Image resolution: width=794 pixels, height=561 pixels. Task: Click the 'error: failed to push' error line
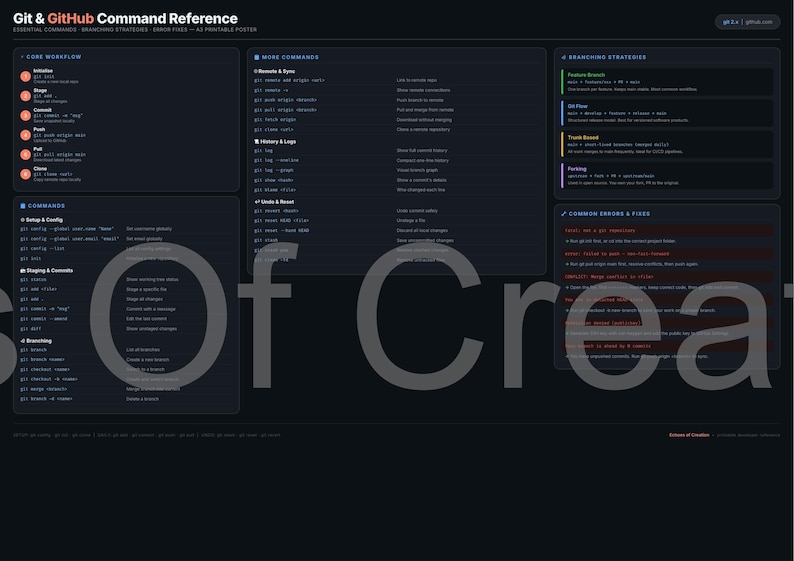tap(617, 254)
